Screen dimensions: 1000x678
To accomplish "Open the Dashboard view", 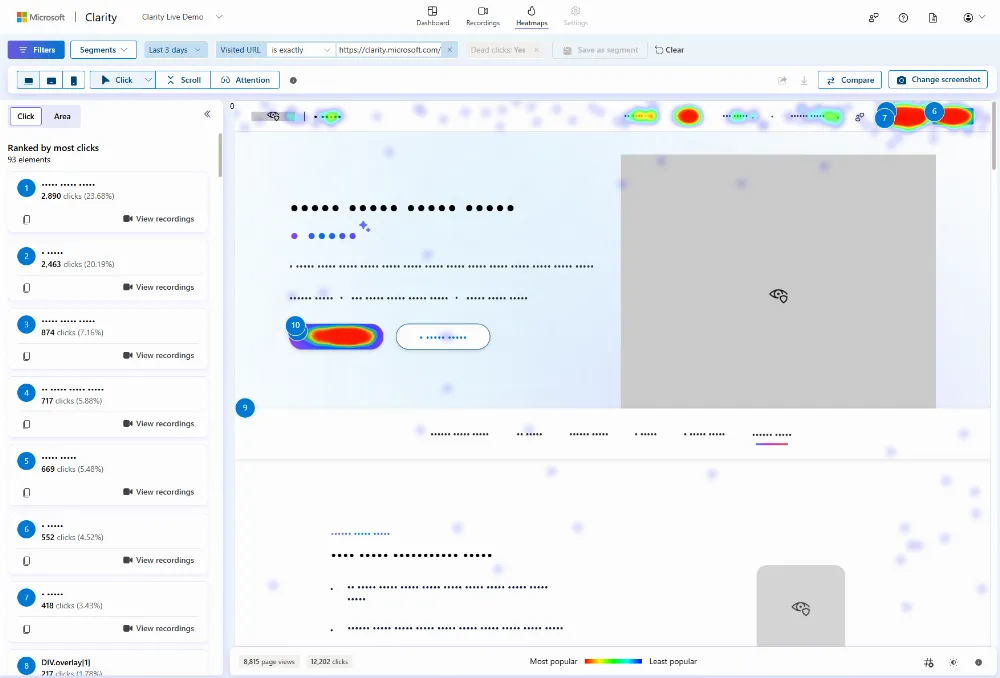I will (x=432, y=16).
